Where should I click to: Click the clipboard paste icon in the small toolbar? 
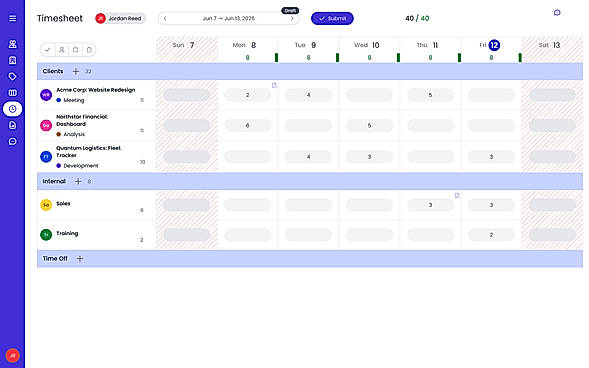[x=89, y=50]
